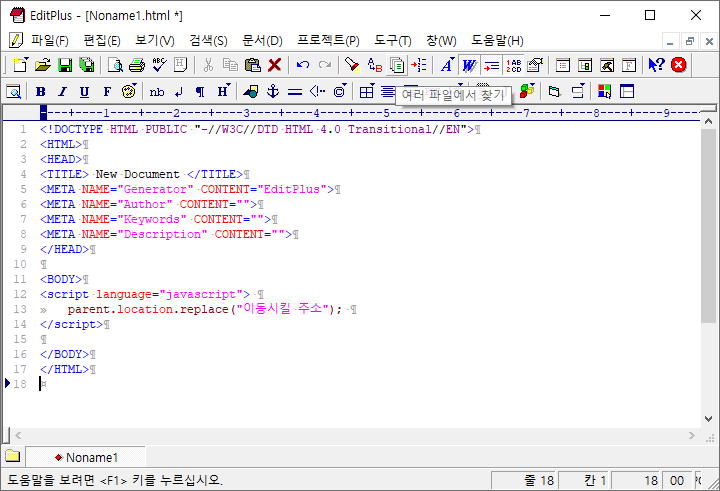Viewport: 720px width, 491px height.
Task: Click the disabled Cut scissors icon
Action: pos(208,65)
